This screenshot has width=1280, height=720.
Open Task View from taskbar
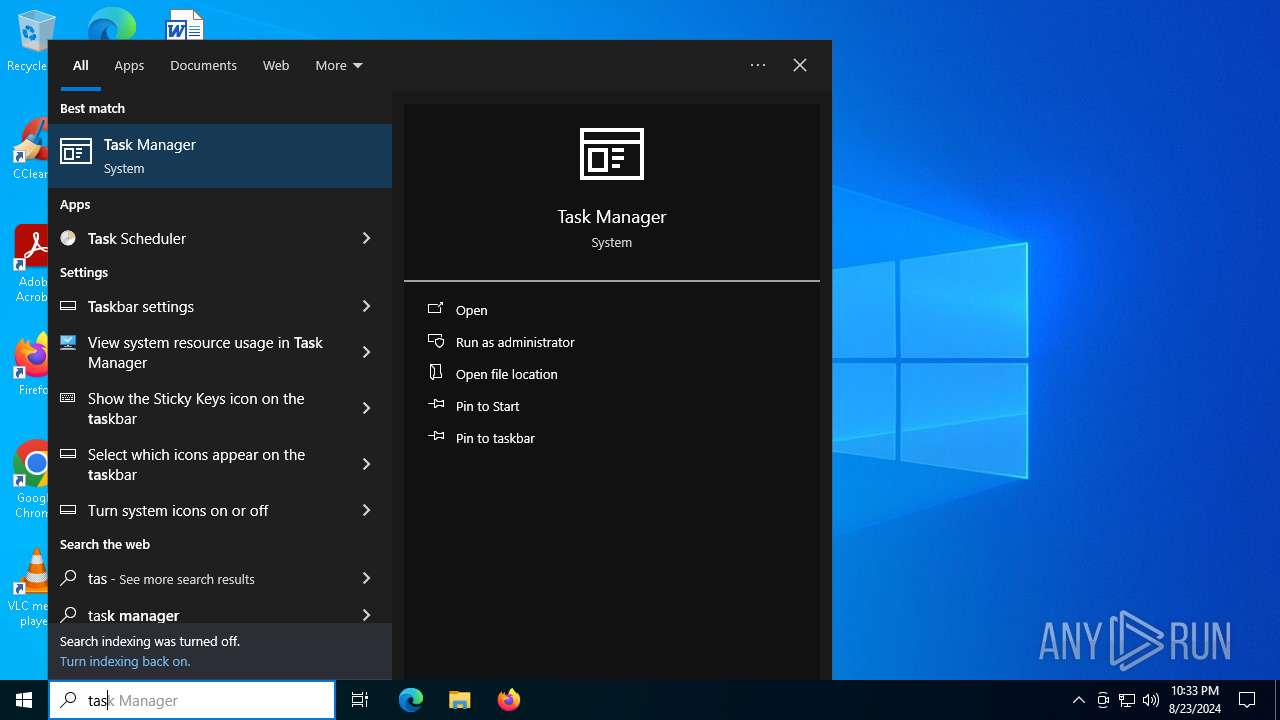360,700
